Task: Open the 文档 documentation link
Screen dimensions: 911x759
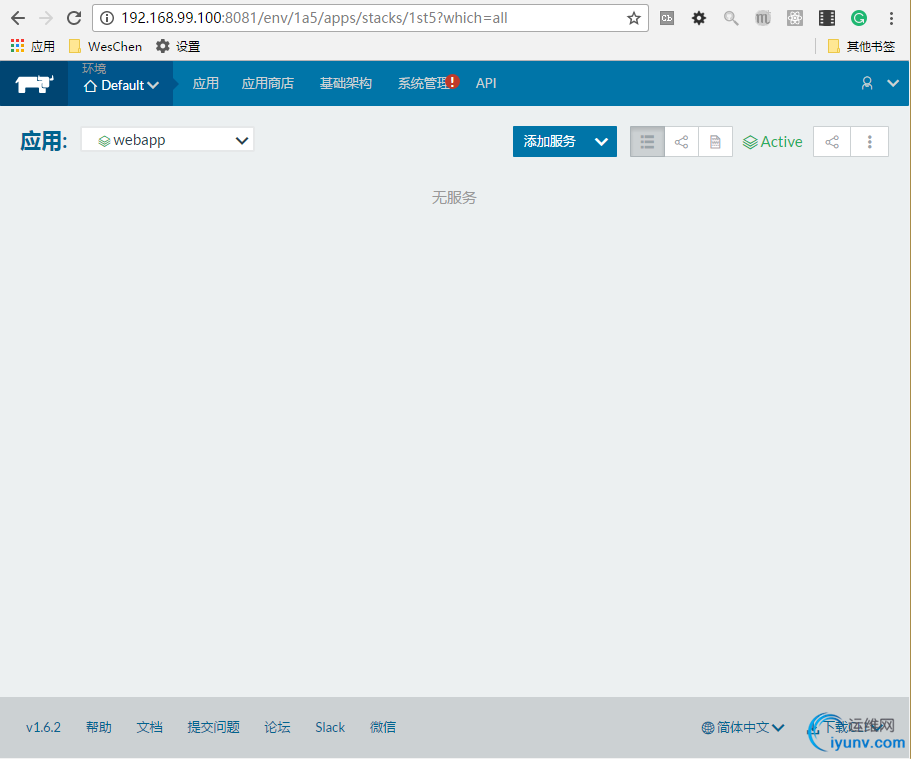Action: (149, 727)
